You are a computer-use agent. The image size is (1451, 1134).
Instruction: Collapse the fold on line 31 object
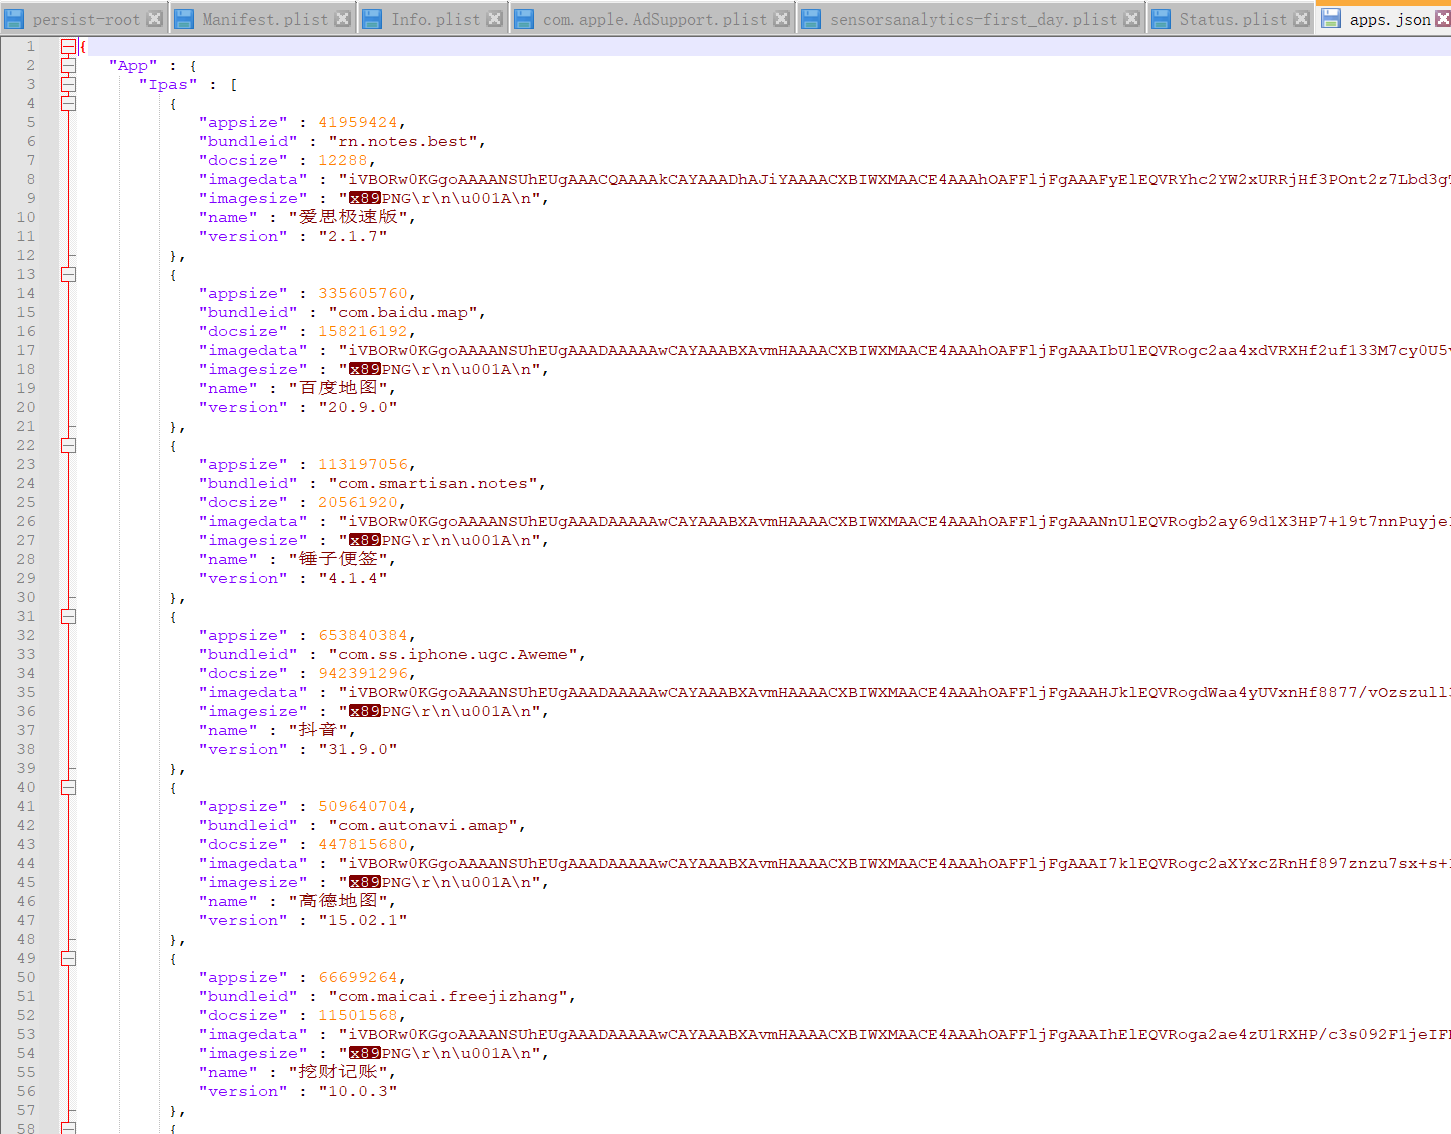pos(68,616)
